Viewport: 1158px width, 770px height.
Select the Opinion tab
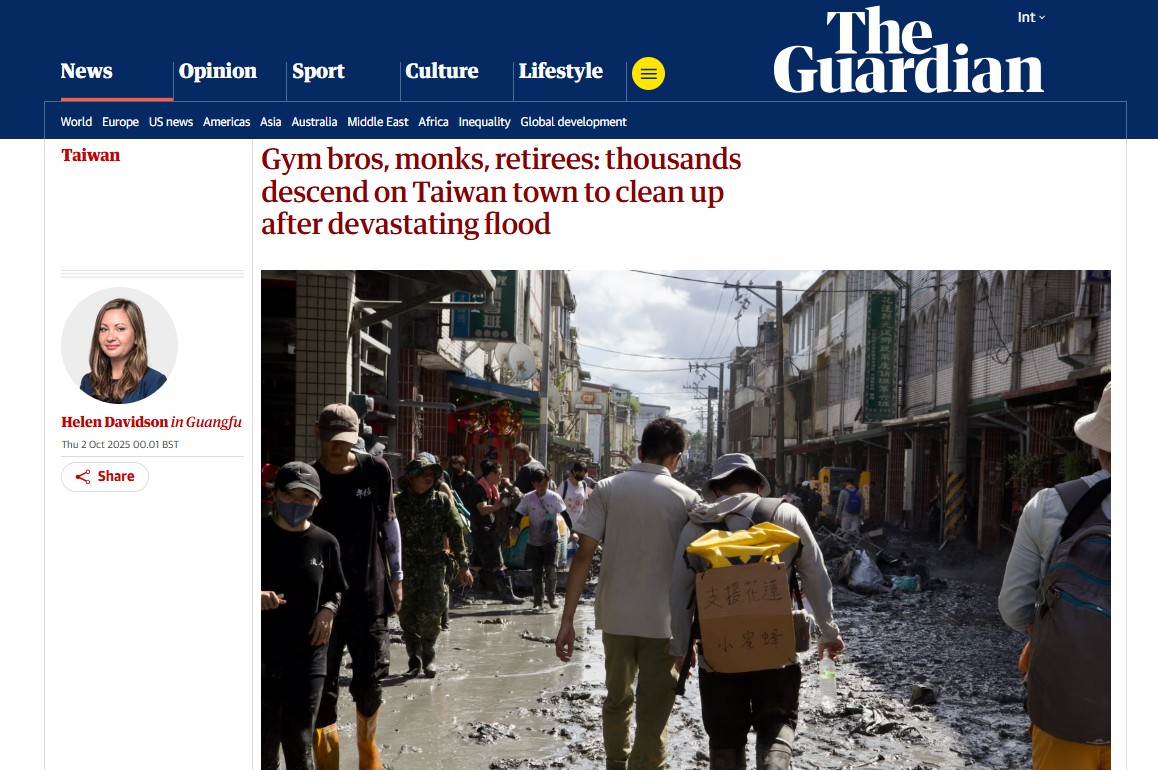218,71
